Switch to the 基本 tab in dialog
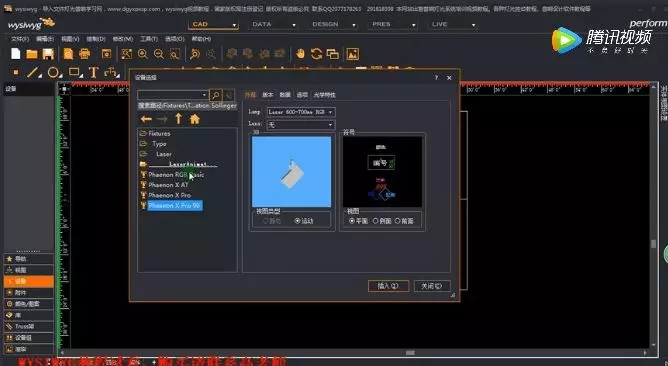The height and width of the screenshot is (366, 668). click(268, 95)
